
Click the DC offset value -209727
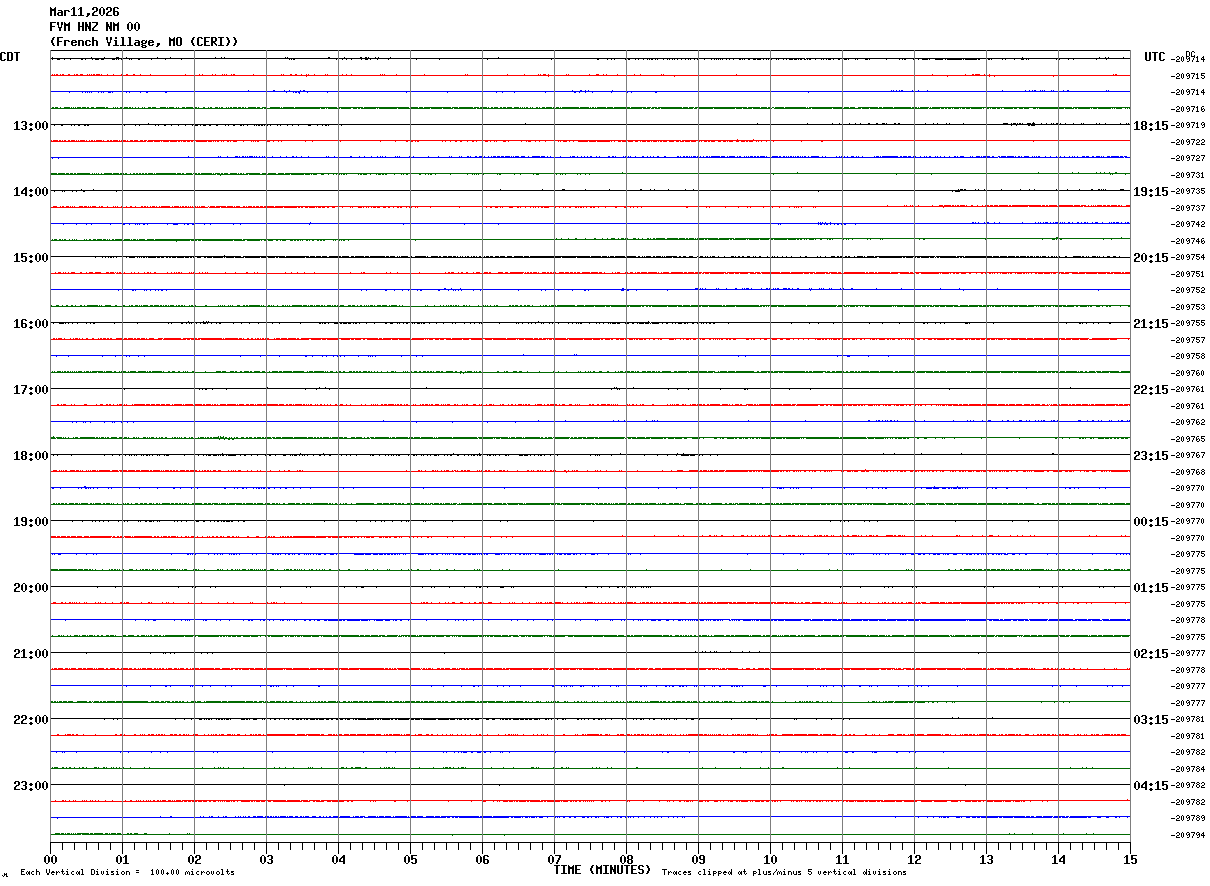point(1188,159)
